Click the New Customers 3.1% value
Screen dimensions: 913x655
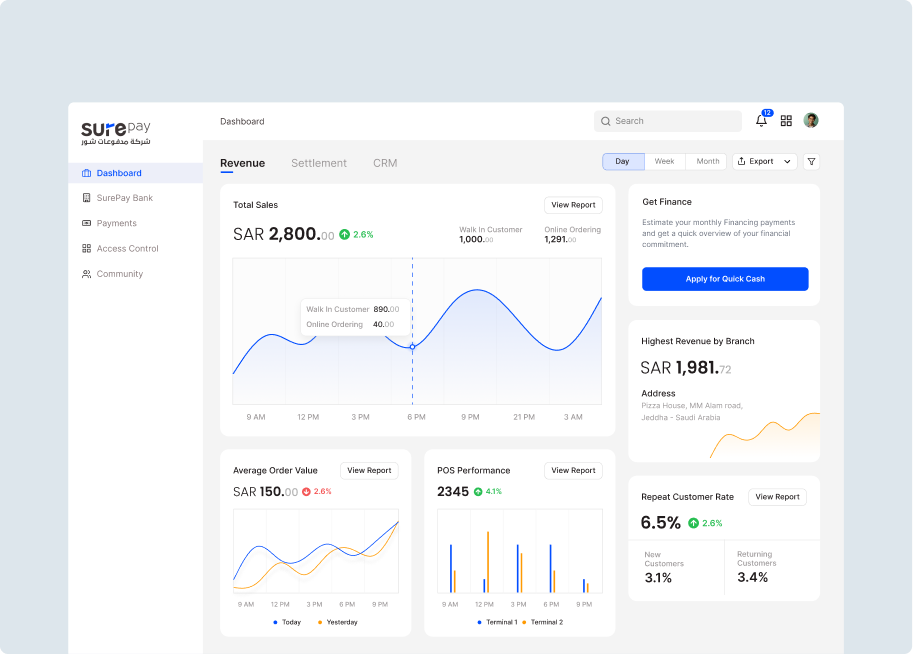[x=658, y=578]
